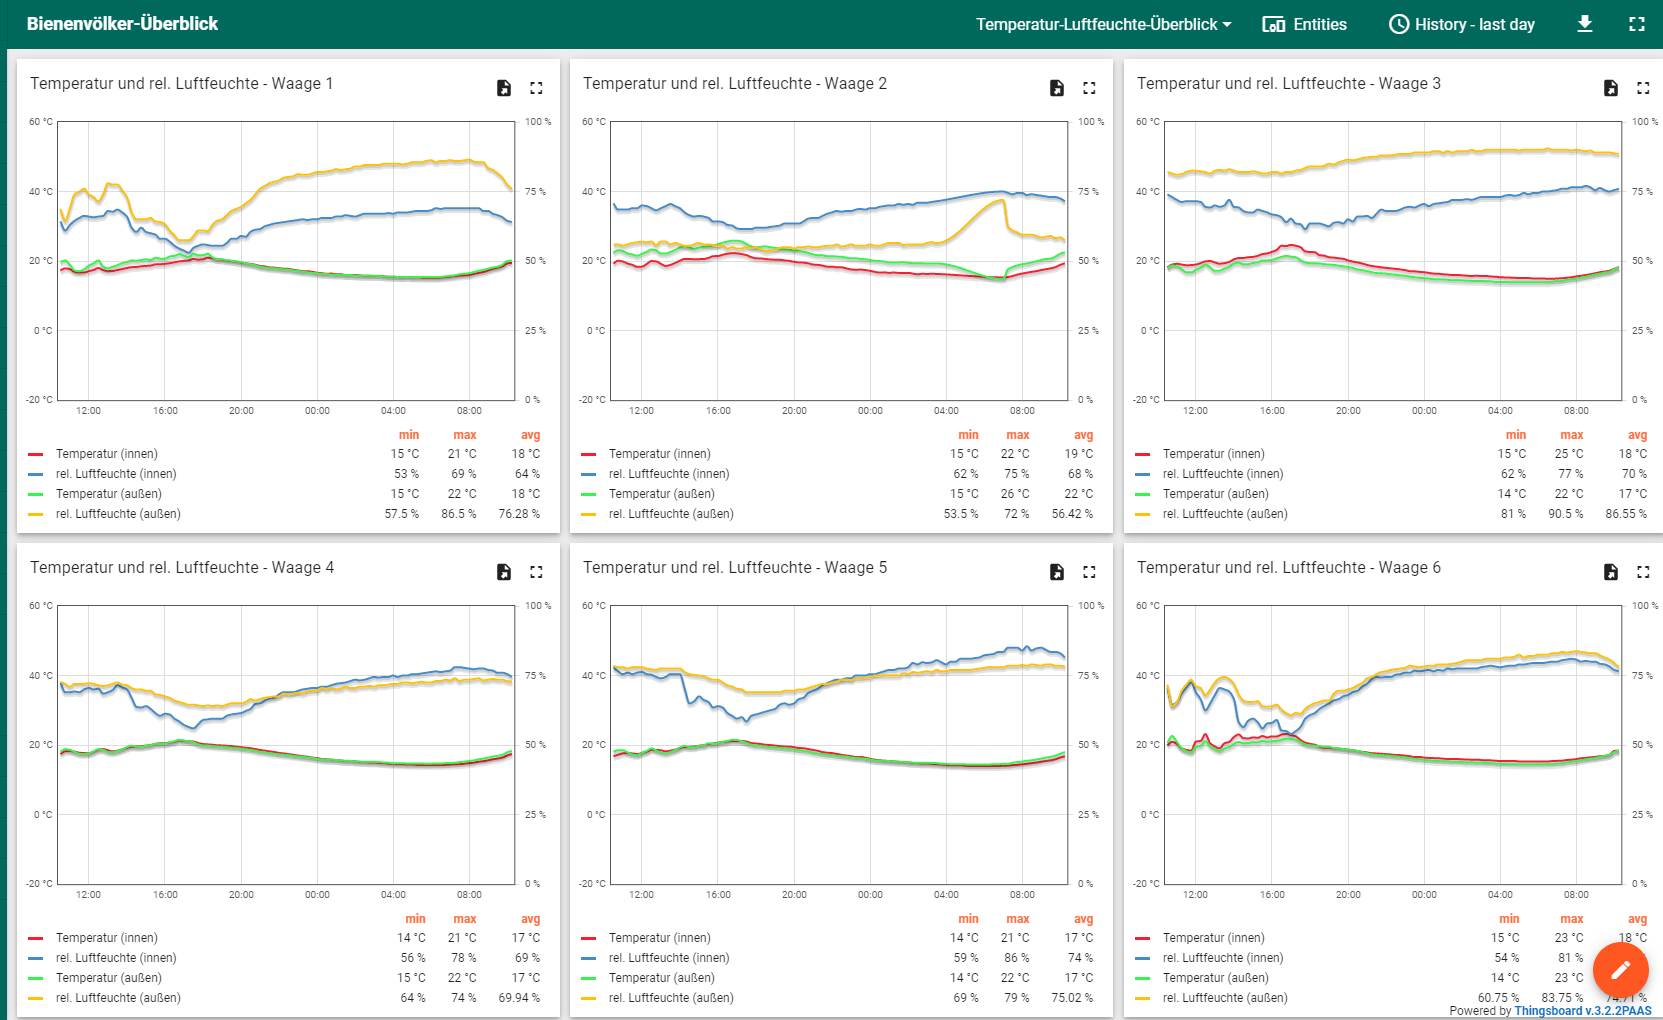Screen dimensions: 1663x1020
Task: Export data from Waage 2 widget
Action: click(1057, 88)
